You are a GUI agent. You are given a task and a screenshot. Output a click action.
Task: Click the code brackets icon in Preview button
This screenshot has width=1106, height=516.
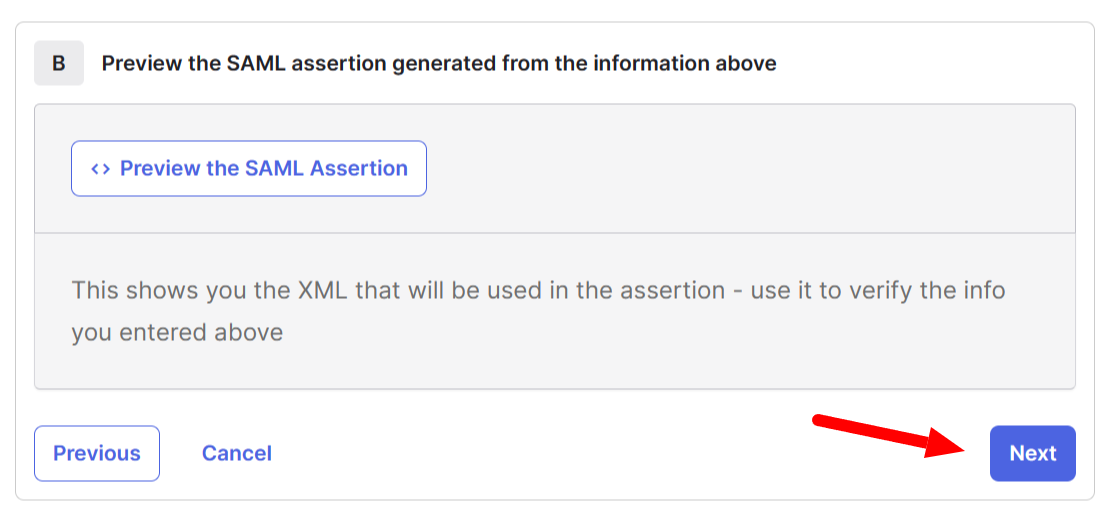point(100,168)
